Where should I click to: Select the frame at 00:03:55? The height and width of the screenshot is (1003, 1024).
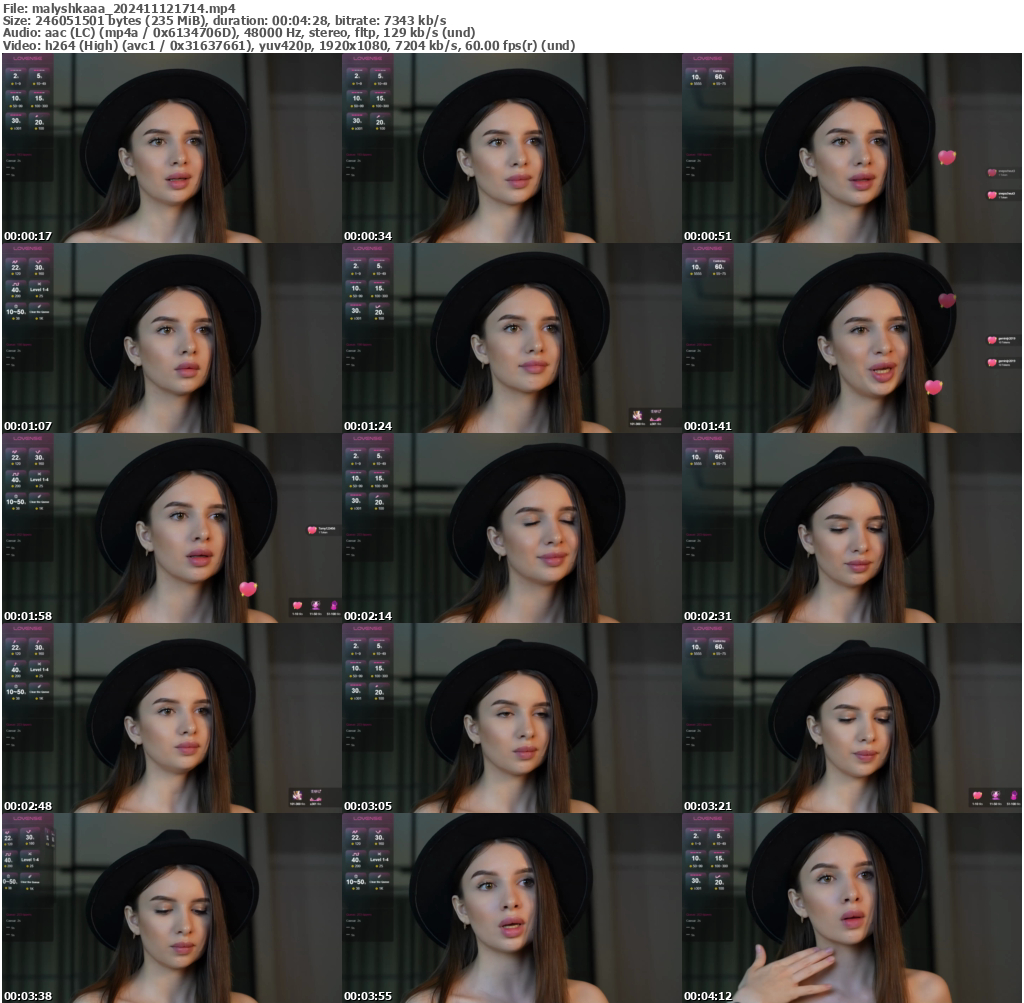pyautogui.click(x=511, y=908)
